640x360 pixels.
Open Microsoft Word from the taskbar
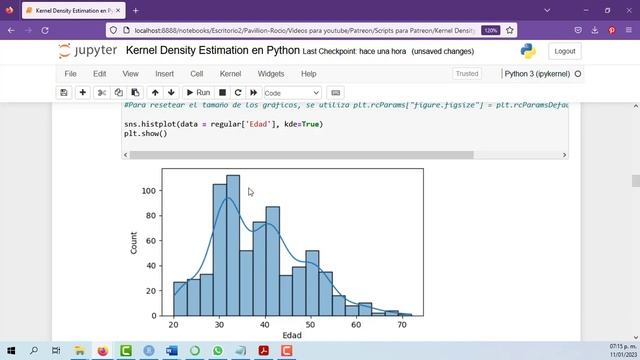click(172, 351)
